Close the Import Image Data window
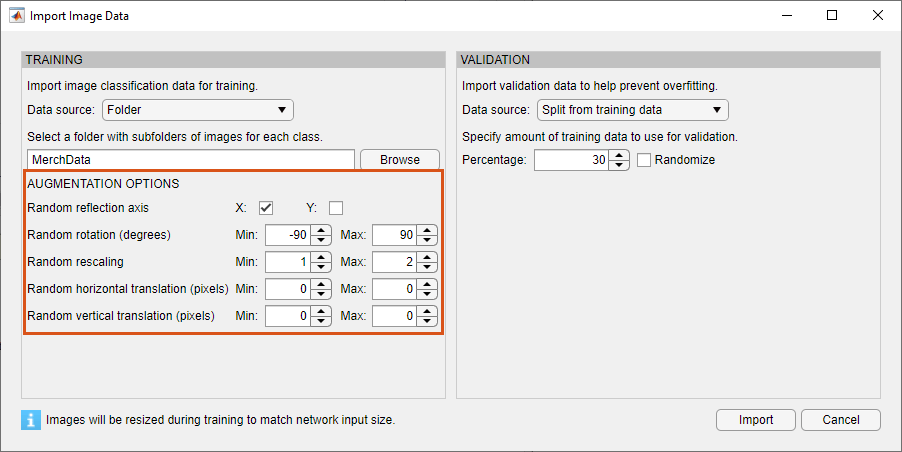 pyautogui.click(x=878, y=16)
